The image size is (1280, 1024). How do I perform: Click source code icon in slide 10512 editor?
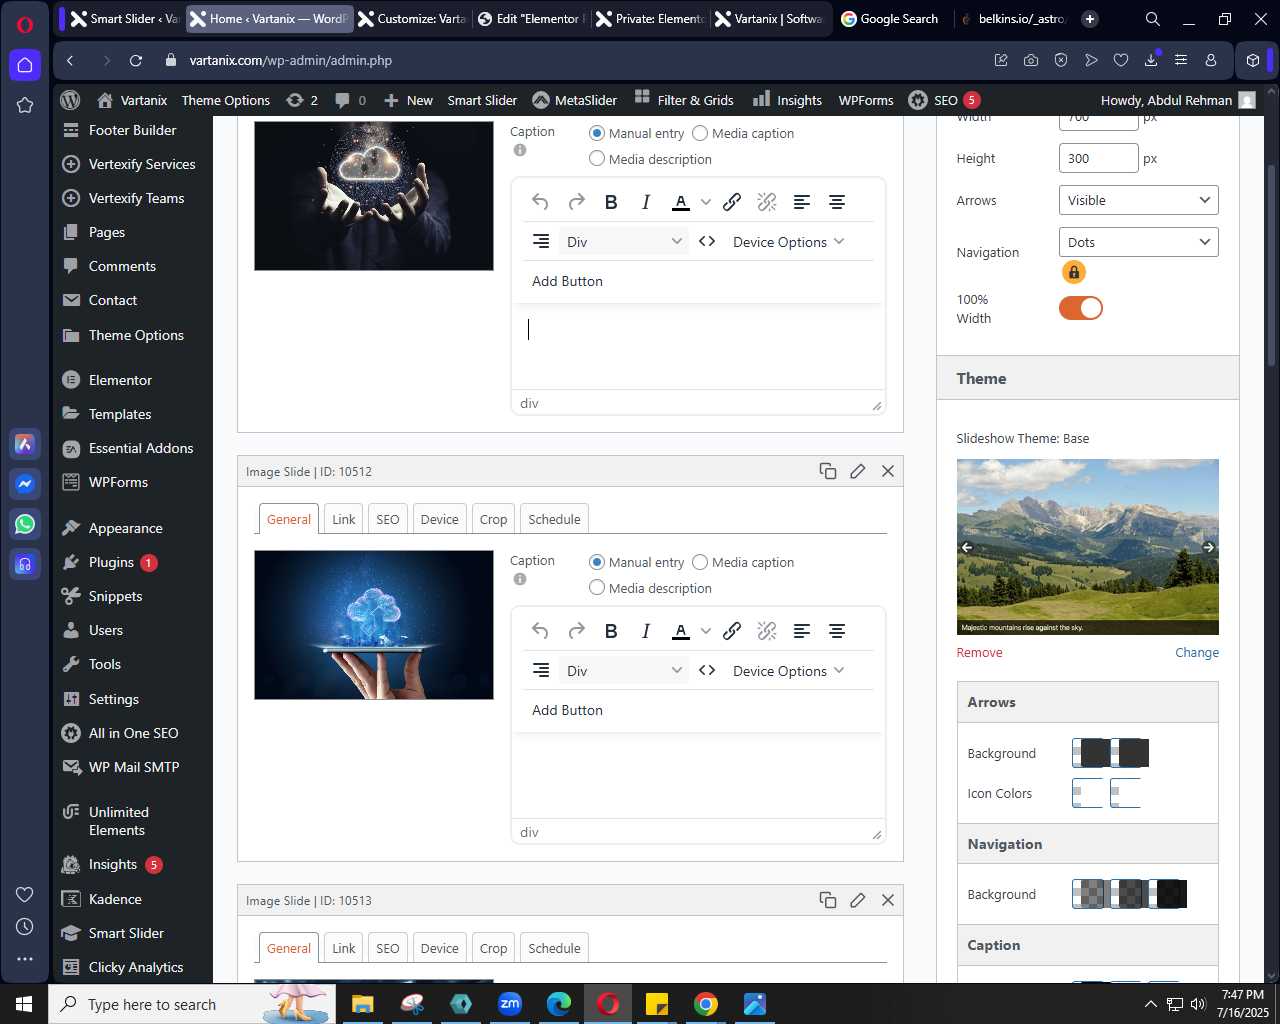[707, 670]
